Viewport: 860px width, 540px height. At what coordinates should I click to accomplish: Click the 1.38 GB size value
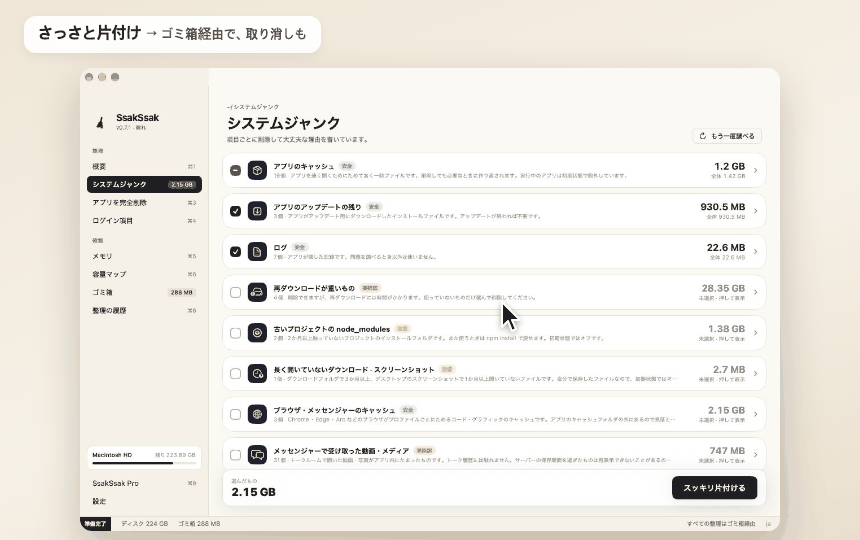(x=726, y=328)
